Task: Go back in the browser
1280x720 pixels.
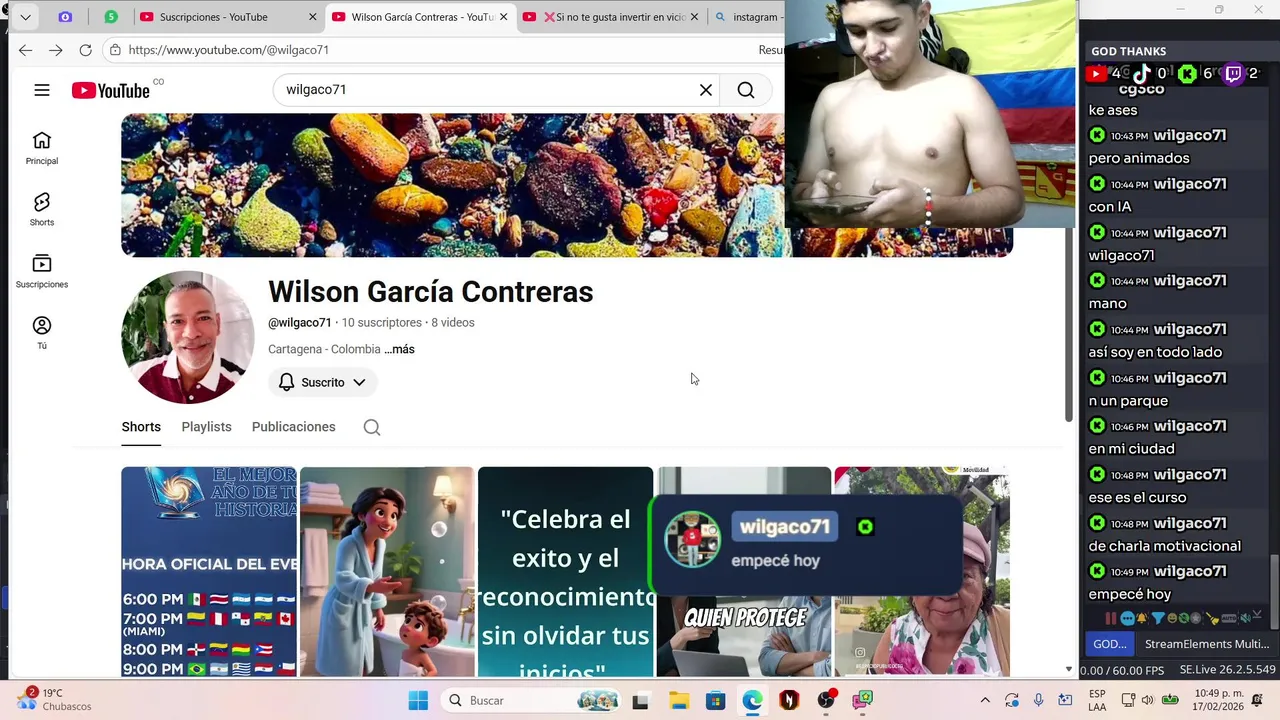Action: point(25,50)
